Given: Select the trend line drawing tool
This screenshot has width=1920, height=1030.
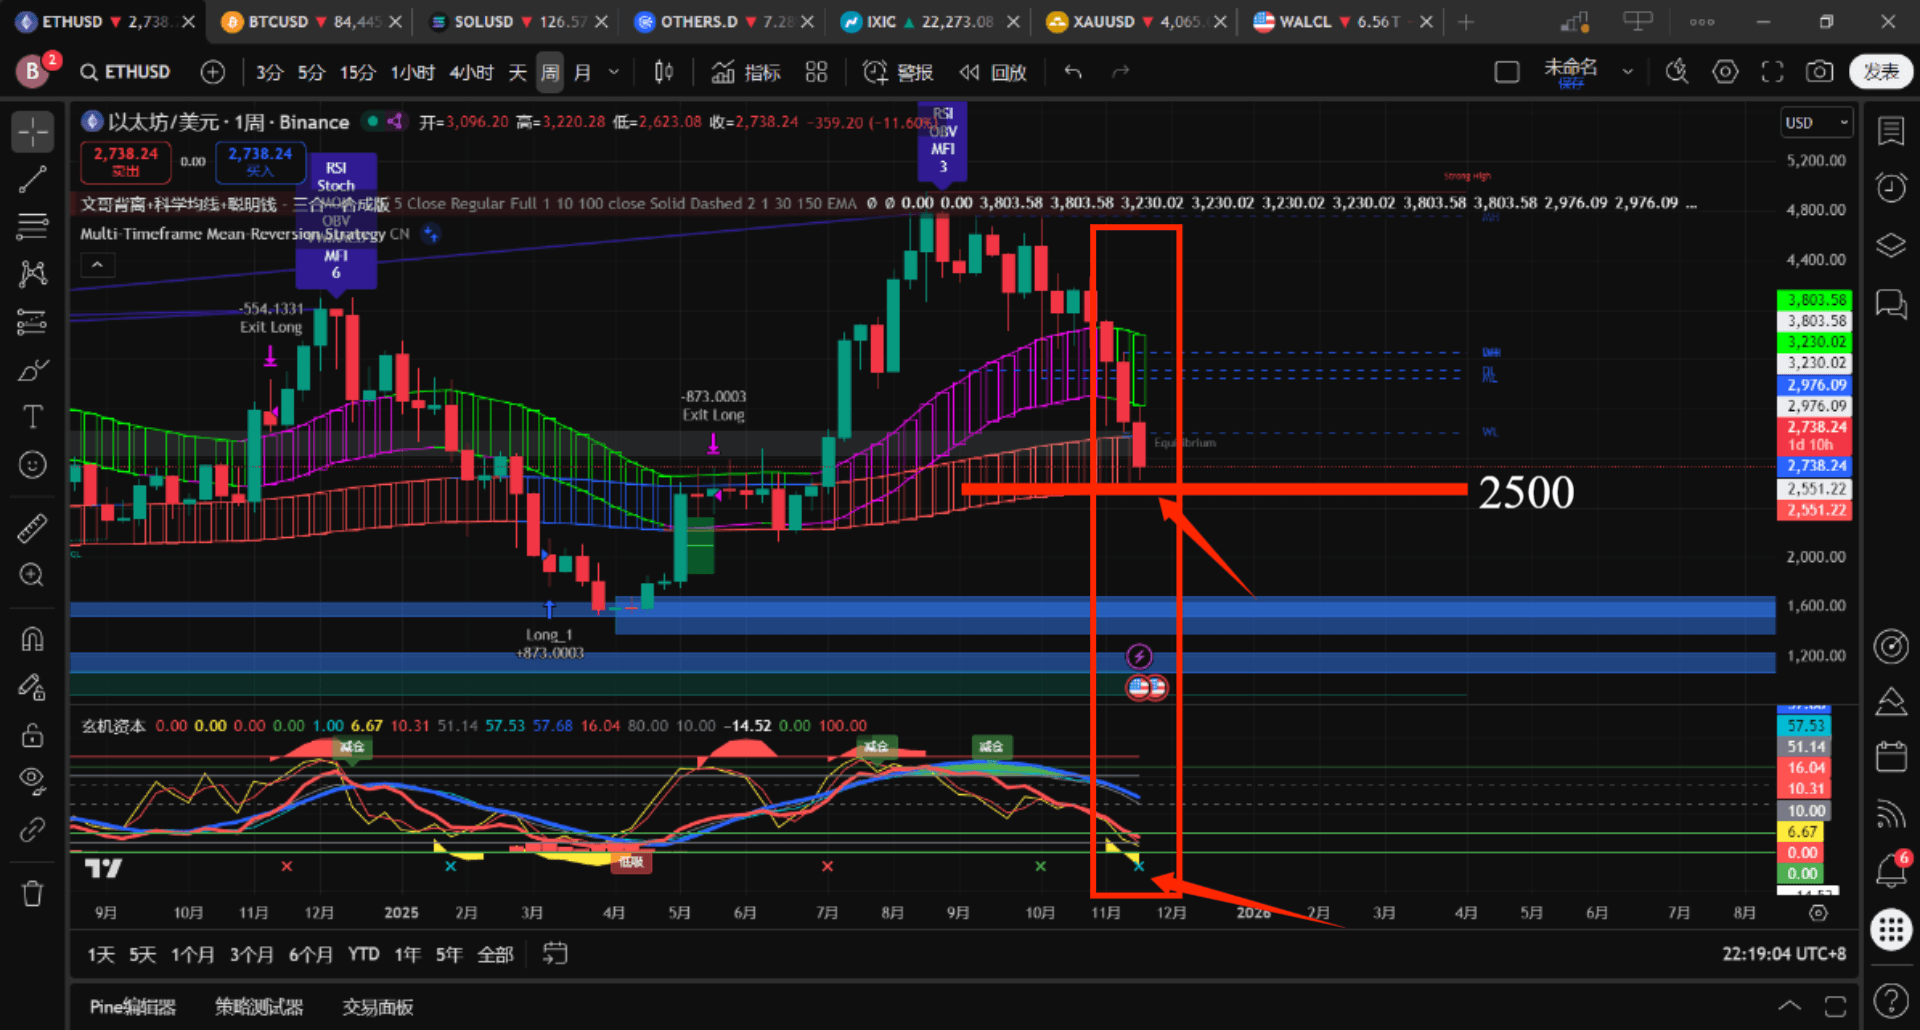Looking at the screenshot, I should pos(32,180).
